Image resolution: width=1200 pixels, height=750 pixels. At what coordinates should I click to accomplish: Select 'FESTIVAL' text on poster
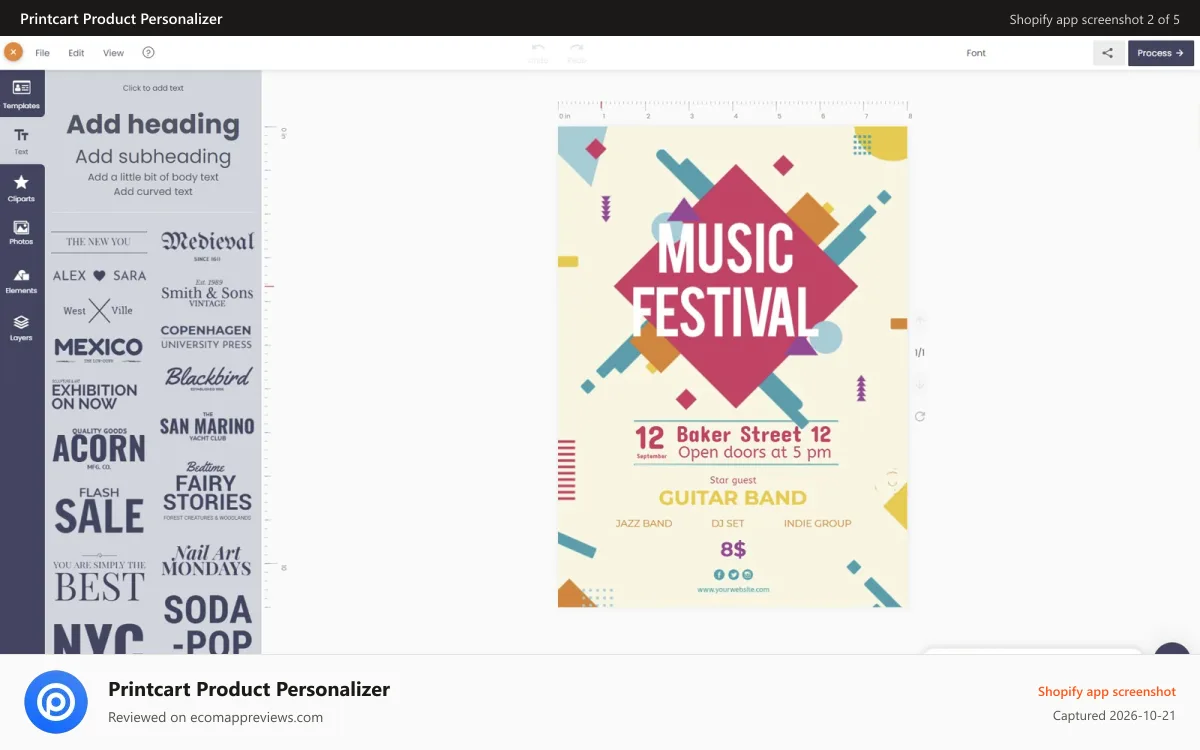point(725,312)
